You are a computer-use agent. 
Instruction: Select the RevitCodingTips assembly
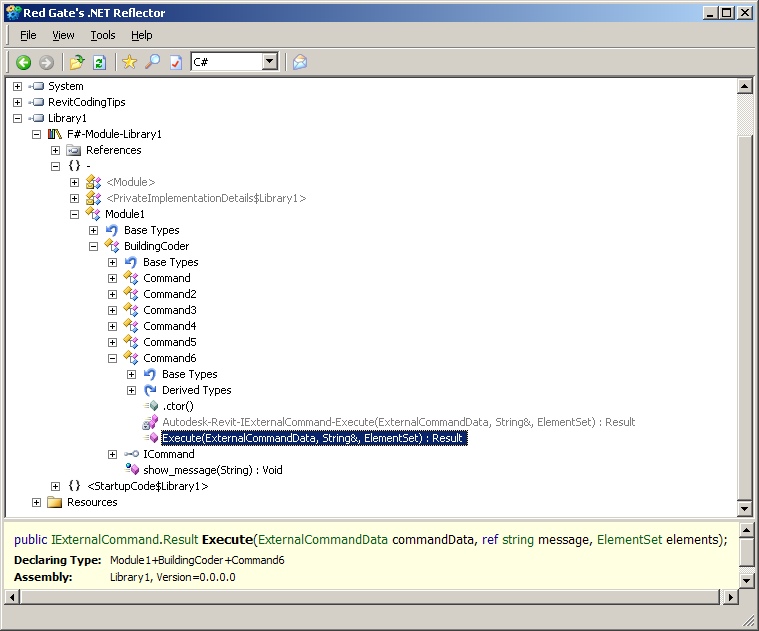[x=86, y=102]
